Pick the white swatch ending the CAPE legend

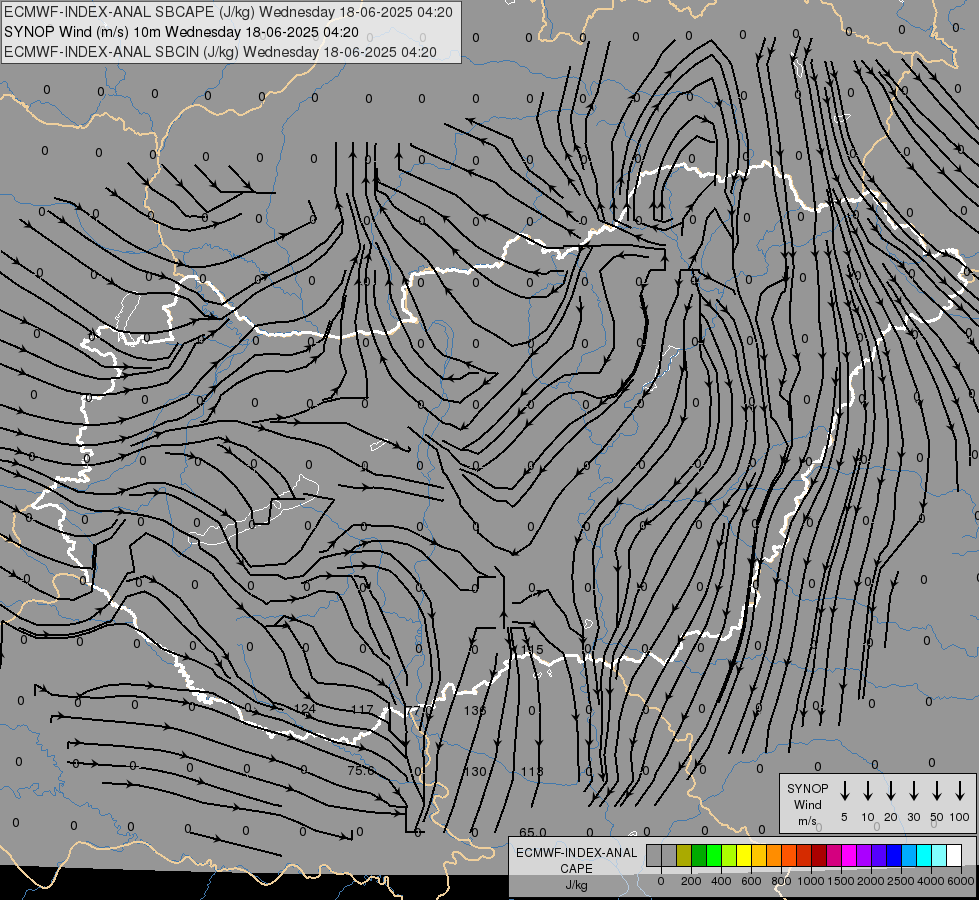tap(955, 855)
